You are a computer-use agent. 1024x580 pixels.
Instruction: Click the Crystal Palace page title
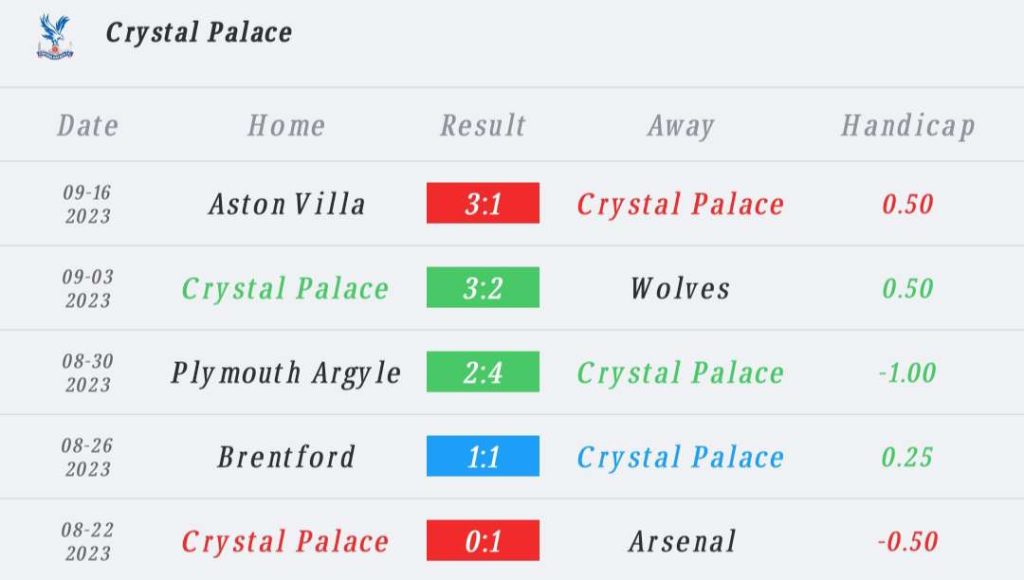click(x=199, y=32)
